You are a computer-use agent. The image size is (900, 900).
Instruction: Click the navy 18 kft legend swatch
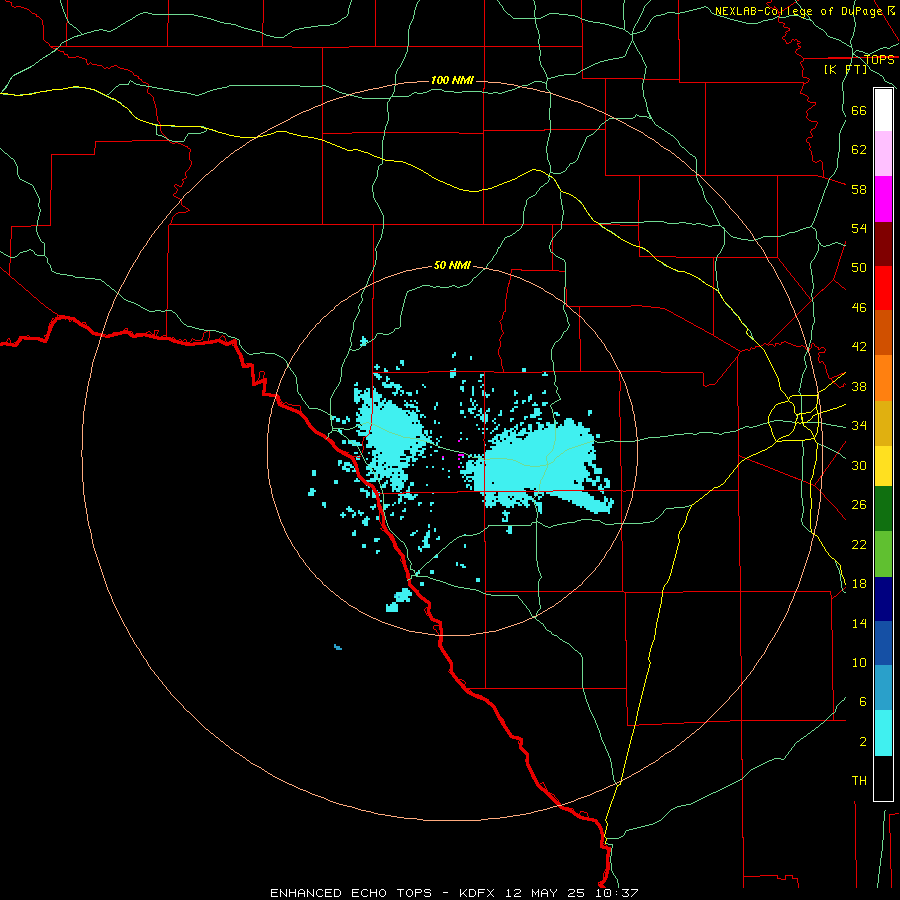coord(883,599)
